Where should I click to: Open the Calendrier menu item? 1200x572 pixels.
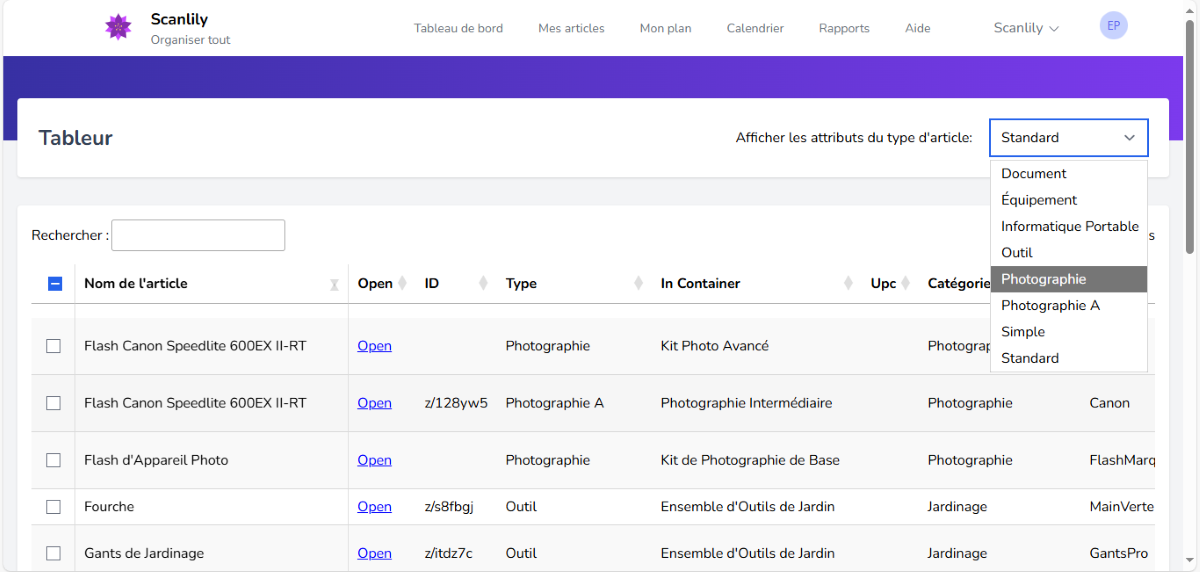[x=755, y=28]
